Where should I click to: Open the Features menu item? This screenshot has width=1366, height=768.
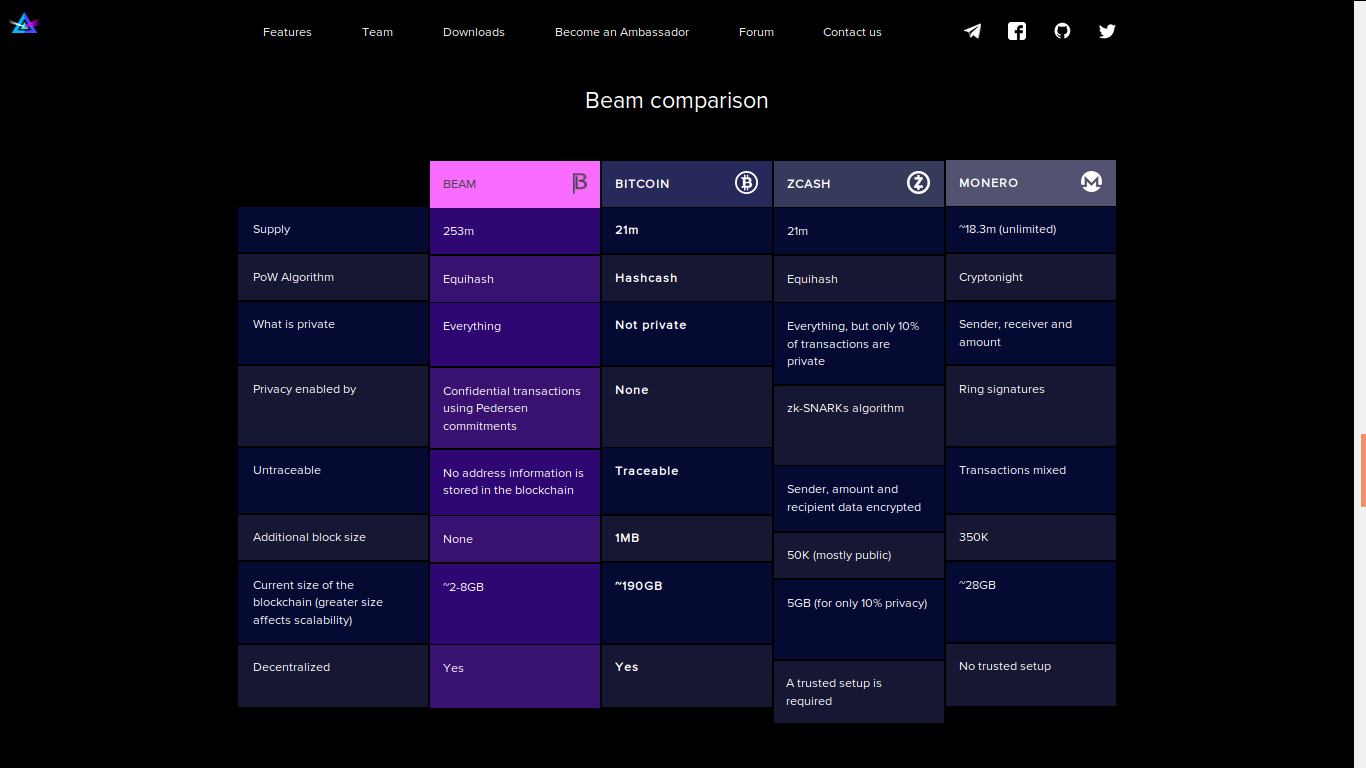coord(287,32)
